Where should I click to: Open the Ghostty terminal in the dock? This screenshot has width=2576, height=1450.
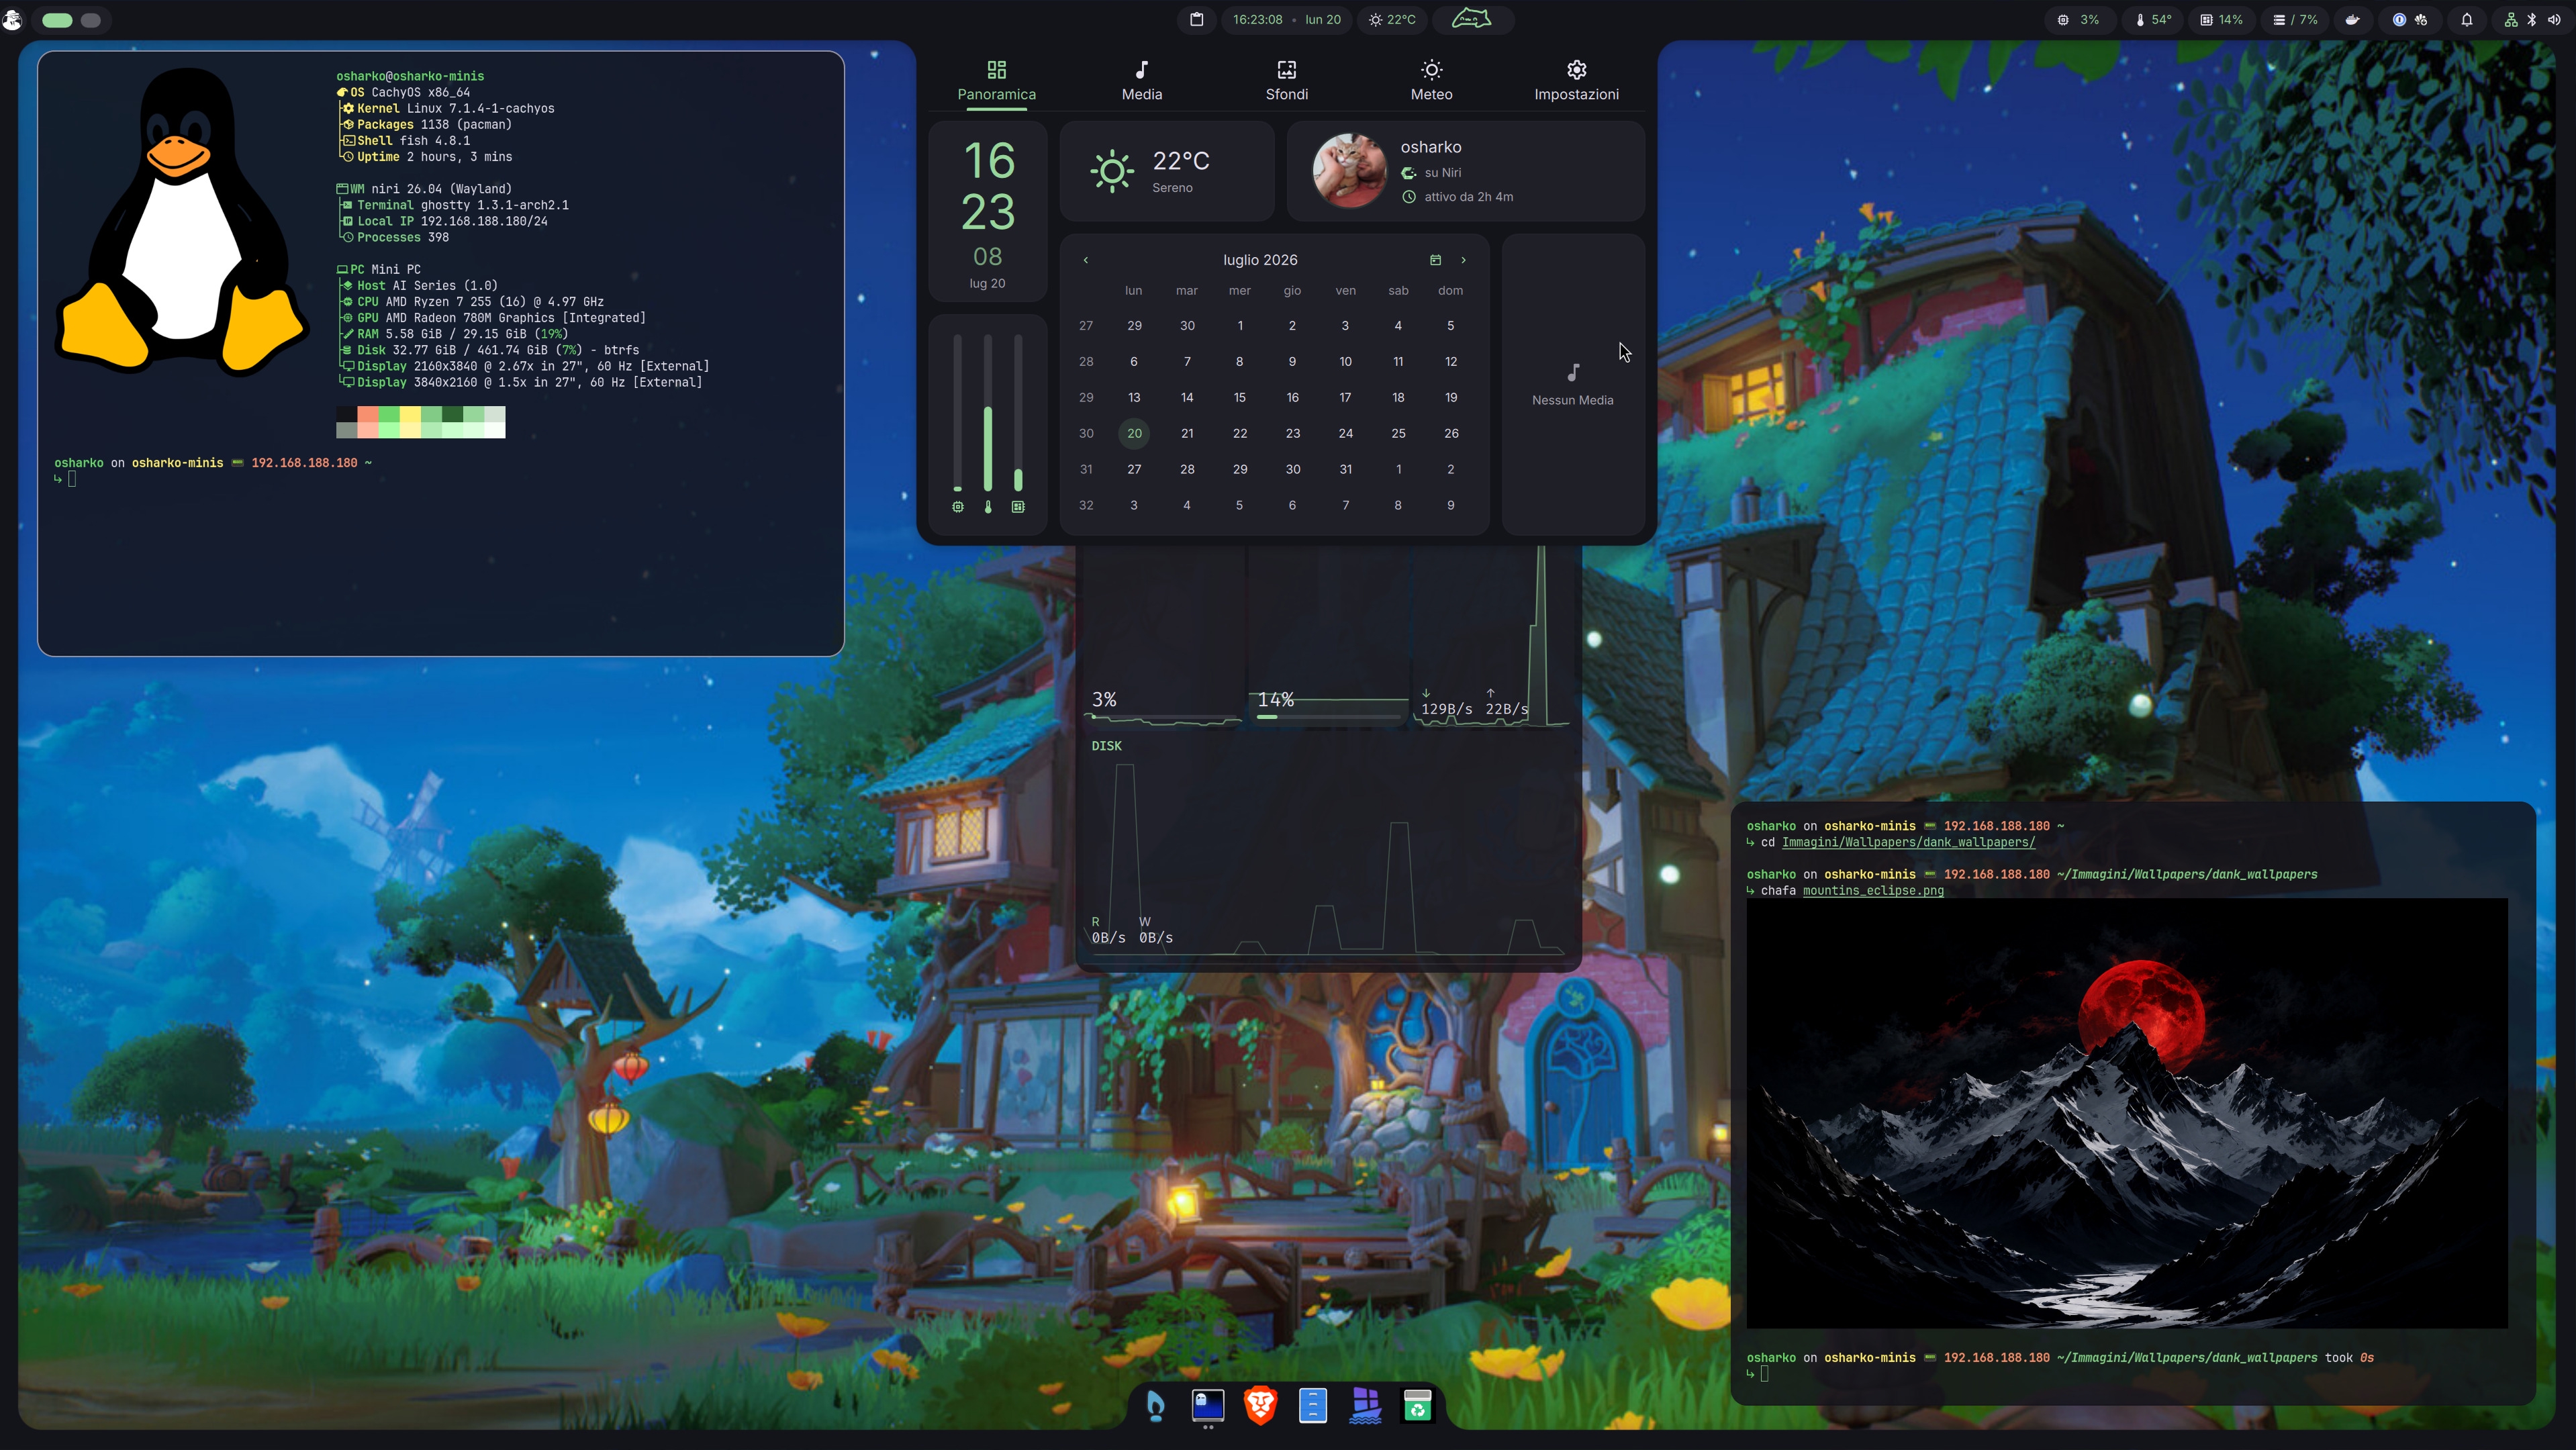1208,1405
